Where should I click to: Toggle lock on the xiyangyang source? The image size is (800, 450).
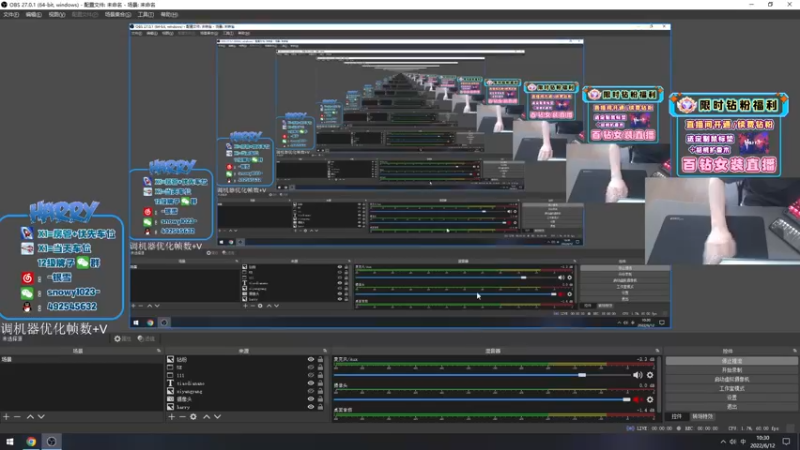[x=320, y=391]
